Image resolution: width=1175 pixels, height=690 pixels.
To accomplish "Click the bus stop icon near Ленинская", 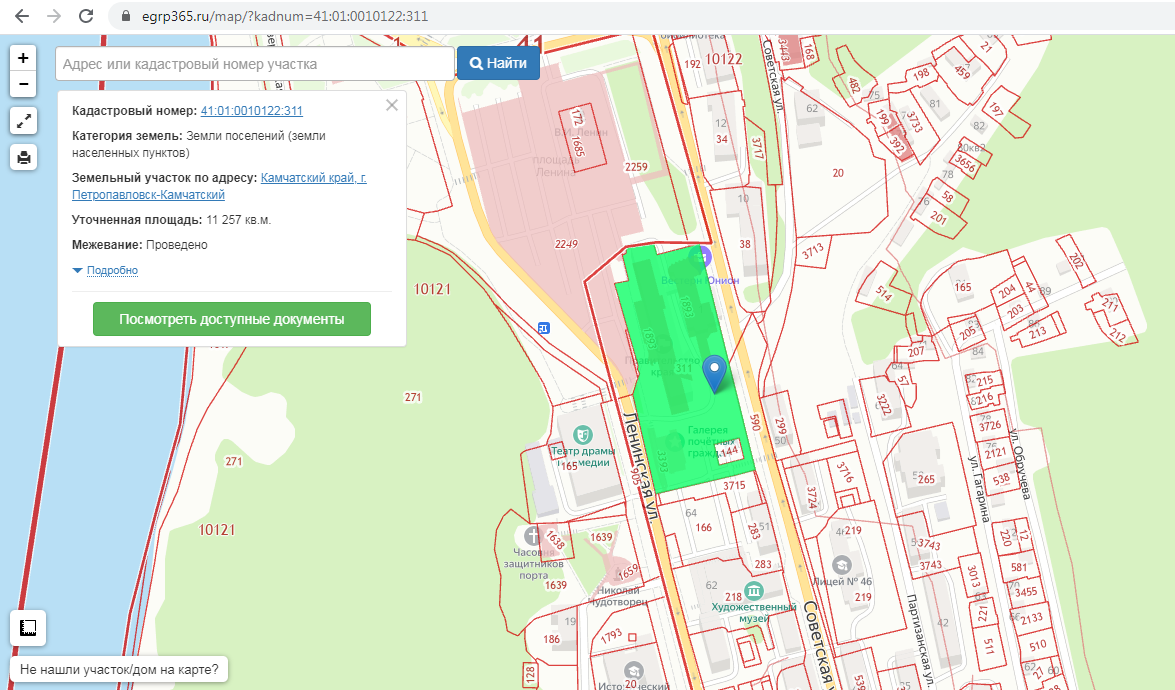I will pyautogui.click(x=544, y=327).
